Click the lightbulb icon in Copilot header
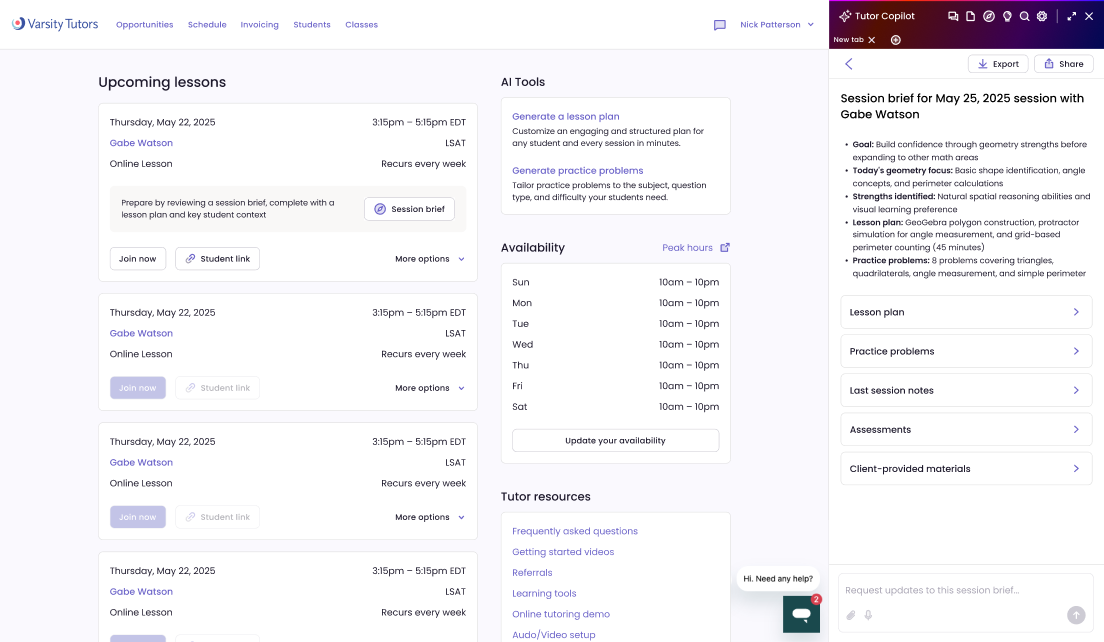This screenshot has width=1104, height=642. 1007,16
